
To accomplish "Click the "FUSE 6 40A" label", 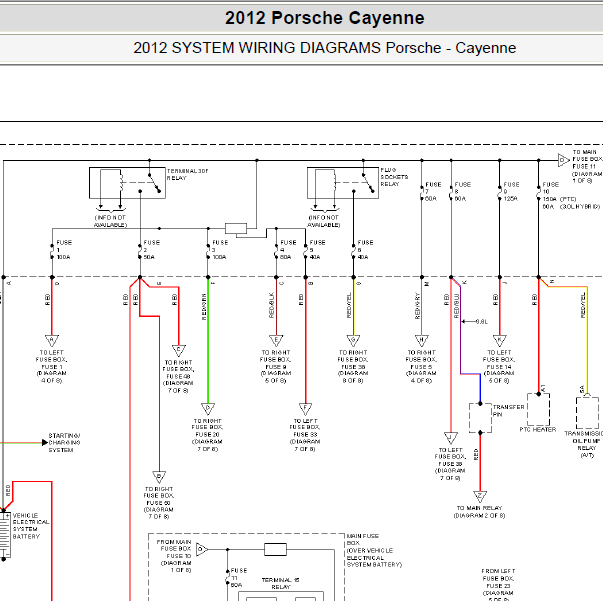I will point(365,250).
